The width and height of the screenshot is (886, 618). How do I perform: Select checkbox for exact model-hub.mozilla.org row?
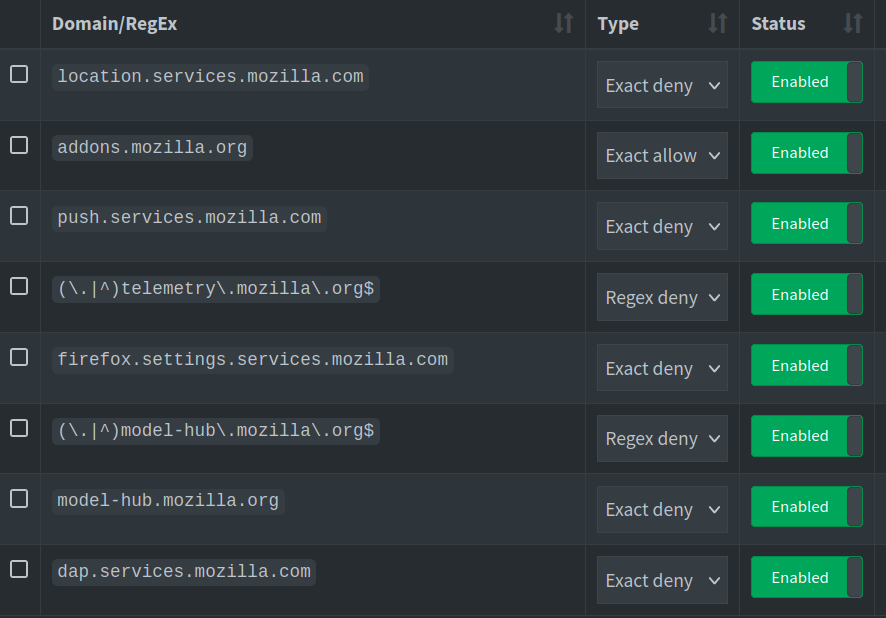click(19, 499)
